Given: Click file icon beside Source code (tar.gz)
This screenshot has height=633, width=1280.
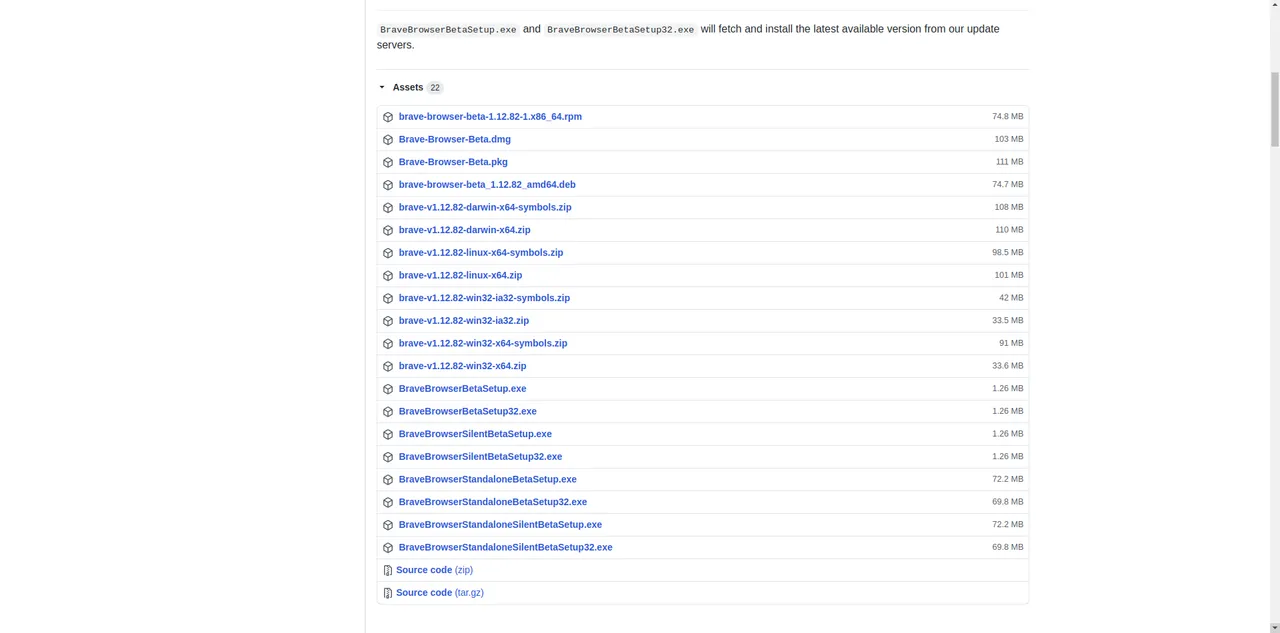Looking at the screenshot, I should [388, 593].
